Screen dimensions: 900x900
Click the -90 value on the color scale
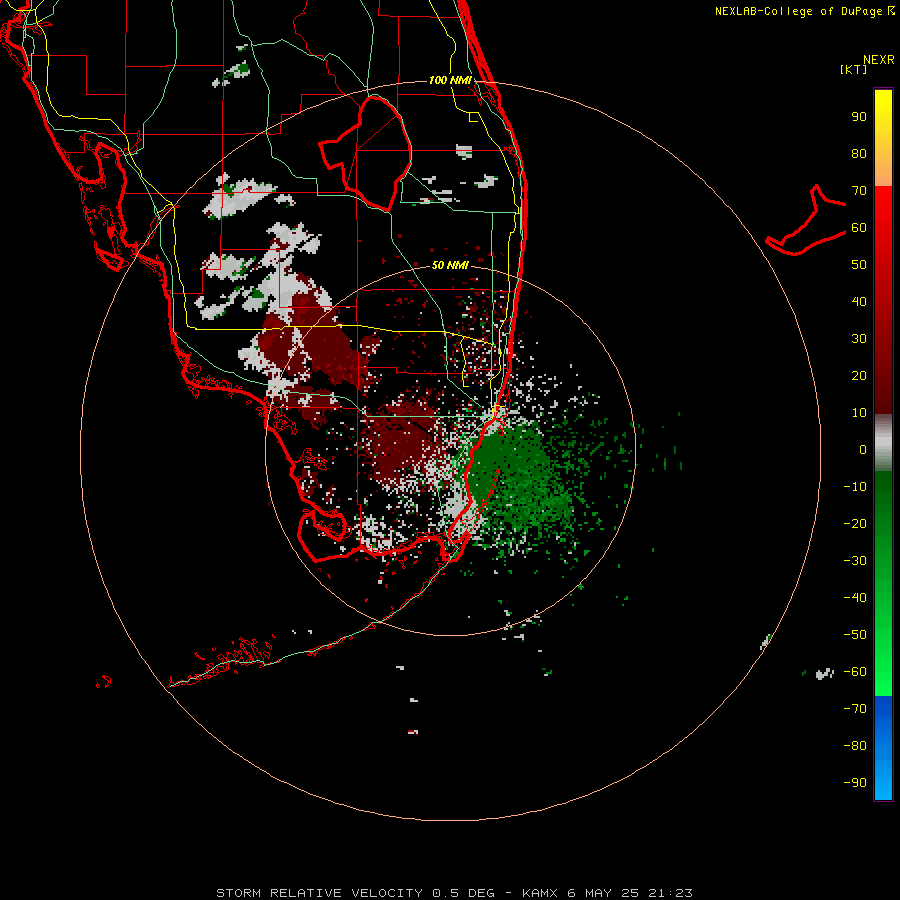point(855,783)
